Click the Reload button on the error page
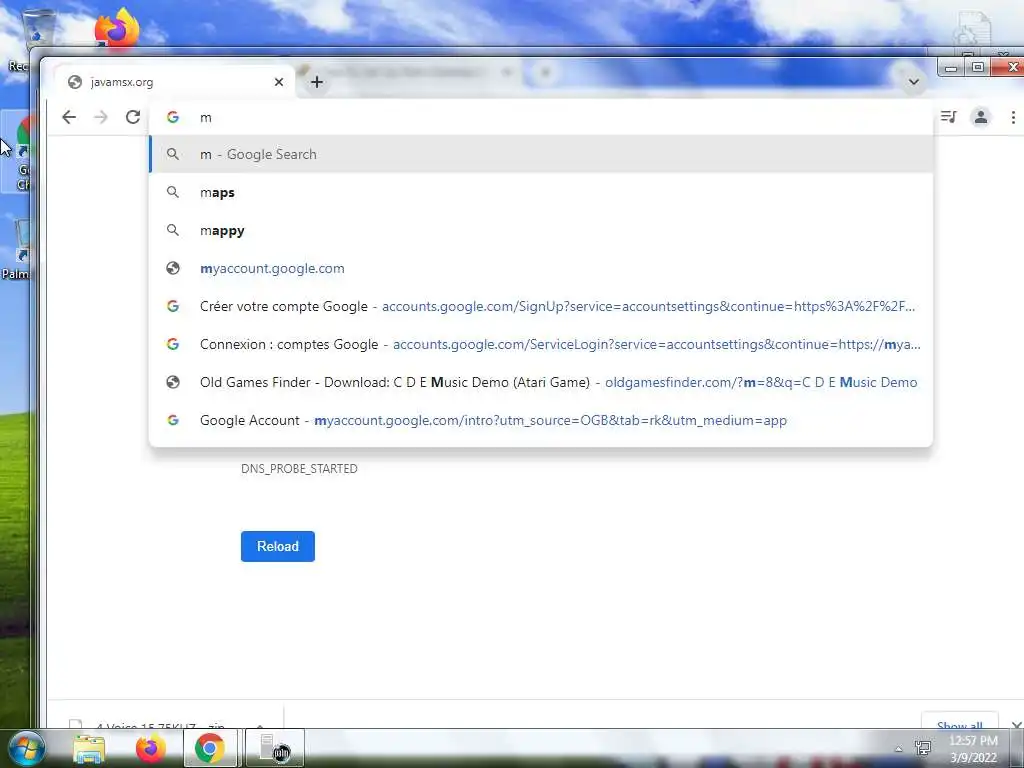 [x=278, y=546]
